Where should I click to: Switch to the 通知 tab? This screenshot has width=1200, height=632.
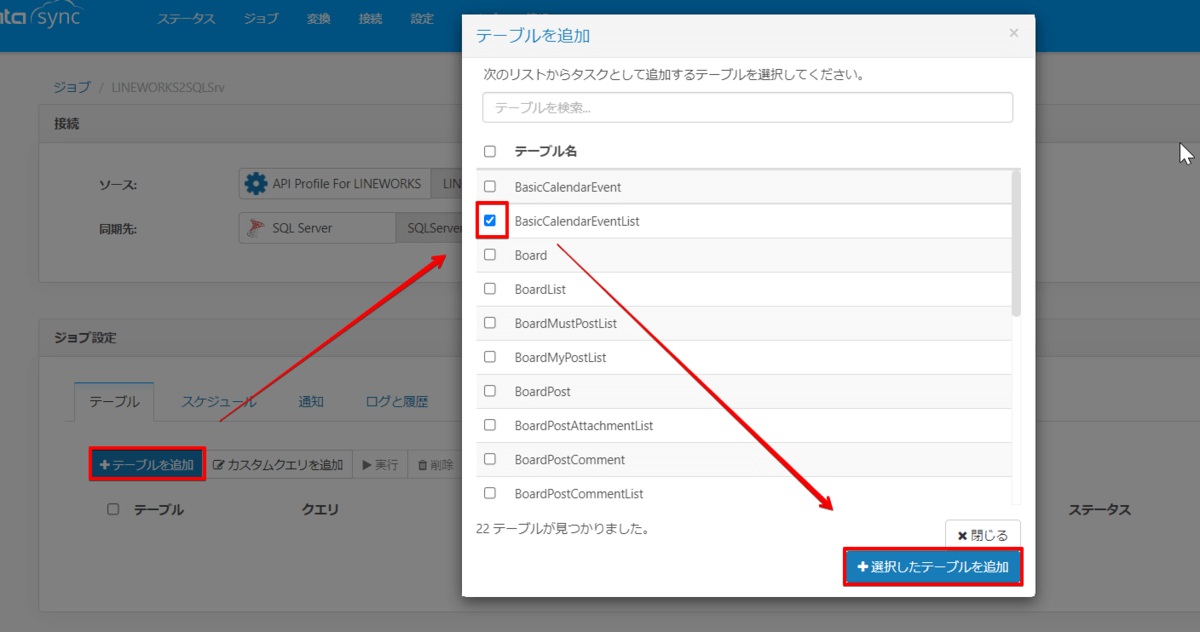pyautogui.click(x=311, y=402)
